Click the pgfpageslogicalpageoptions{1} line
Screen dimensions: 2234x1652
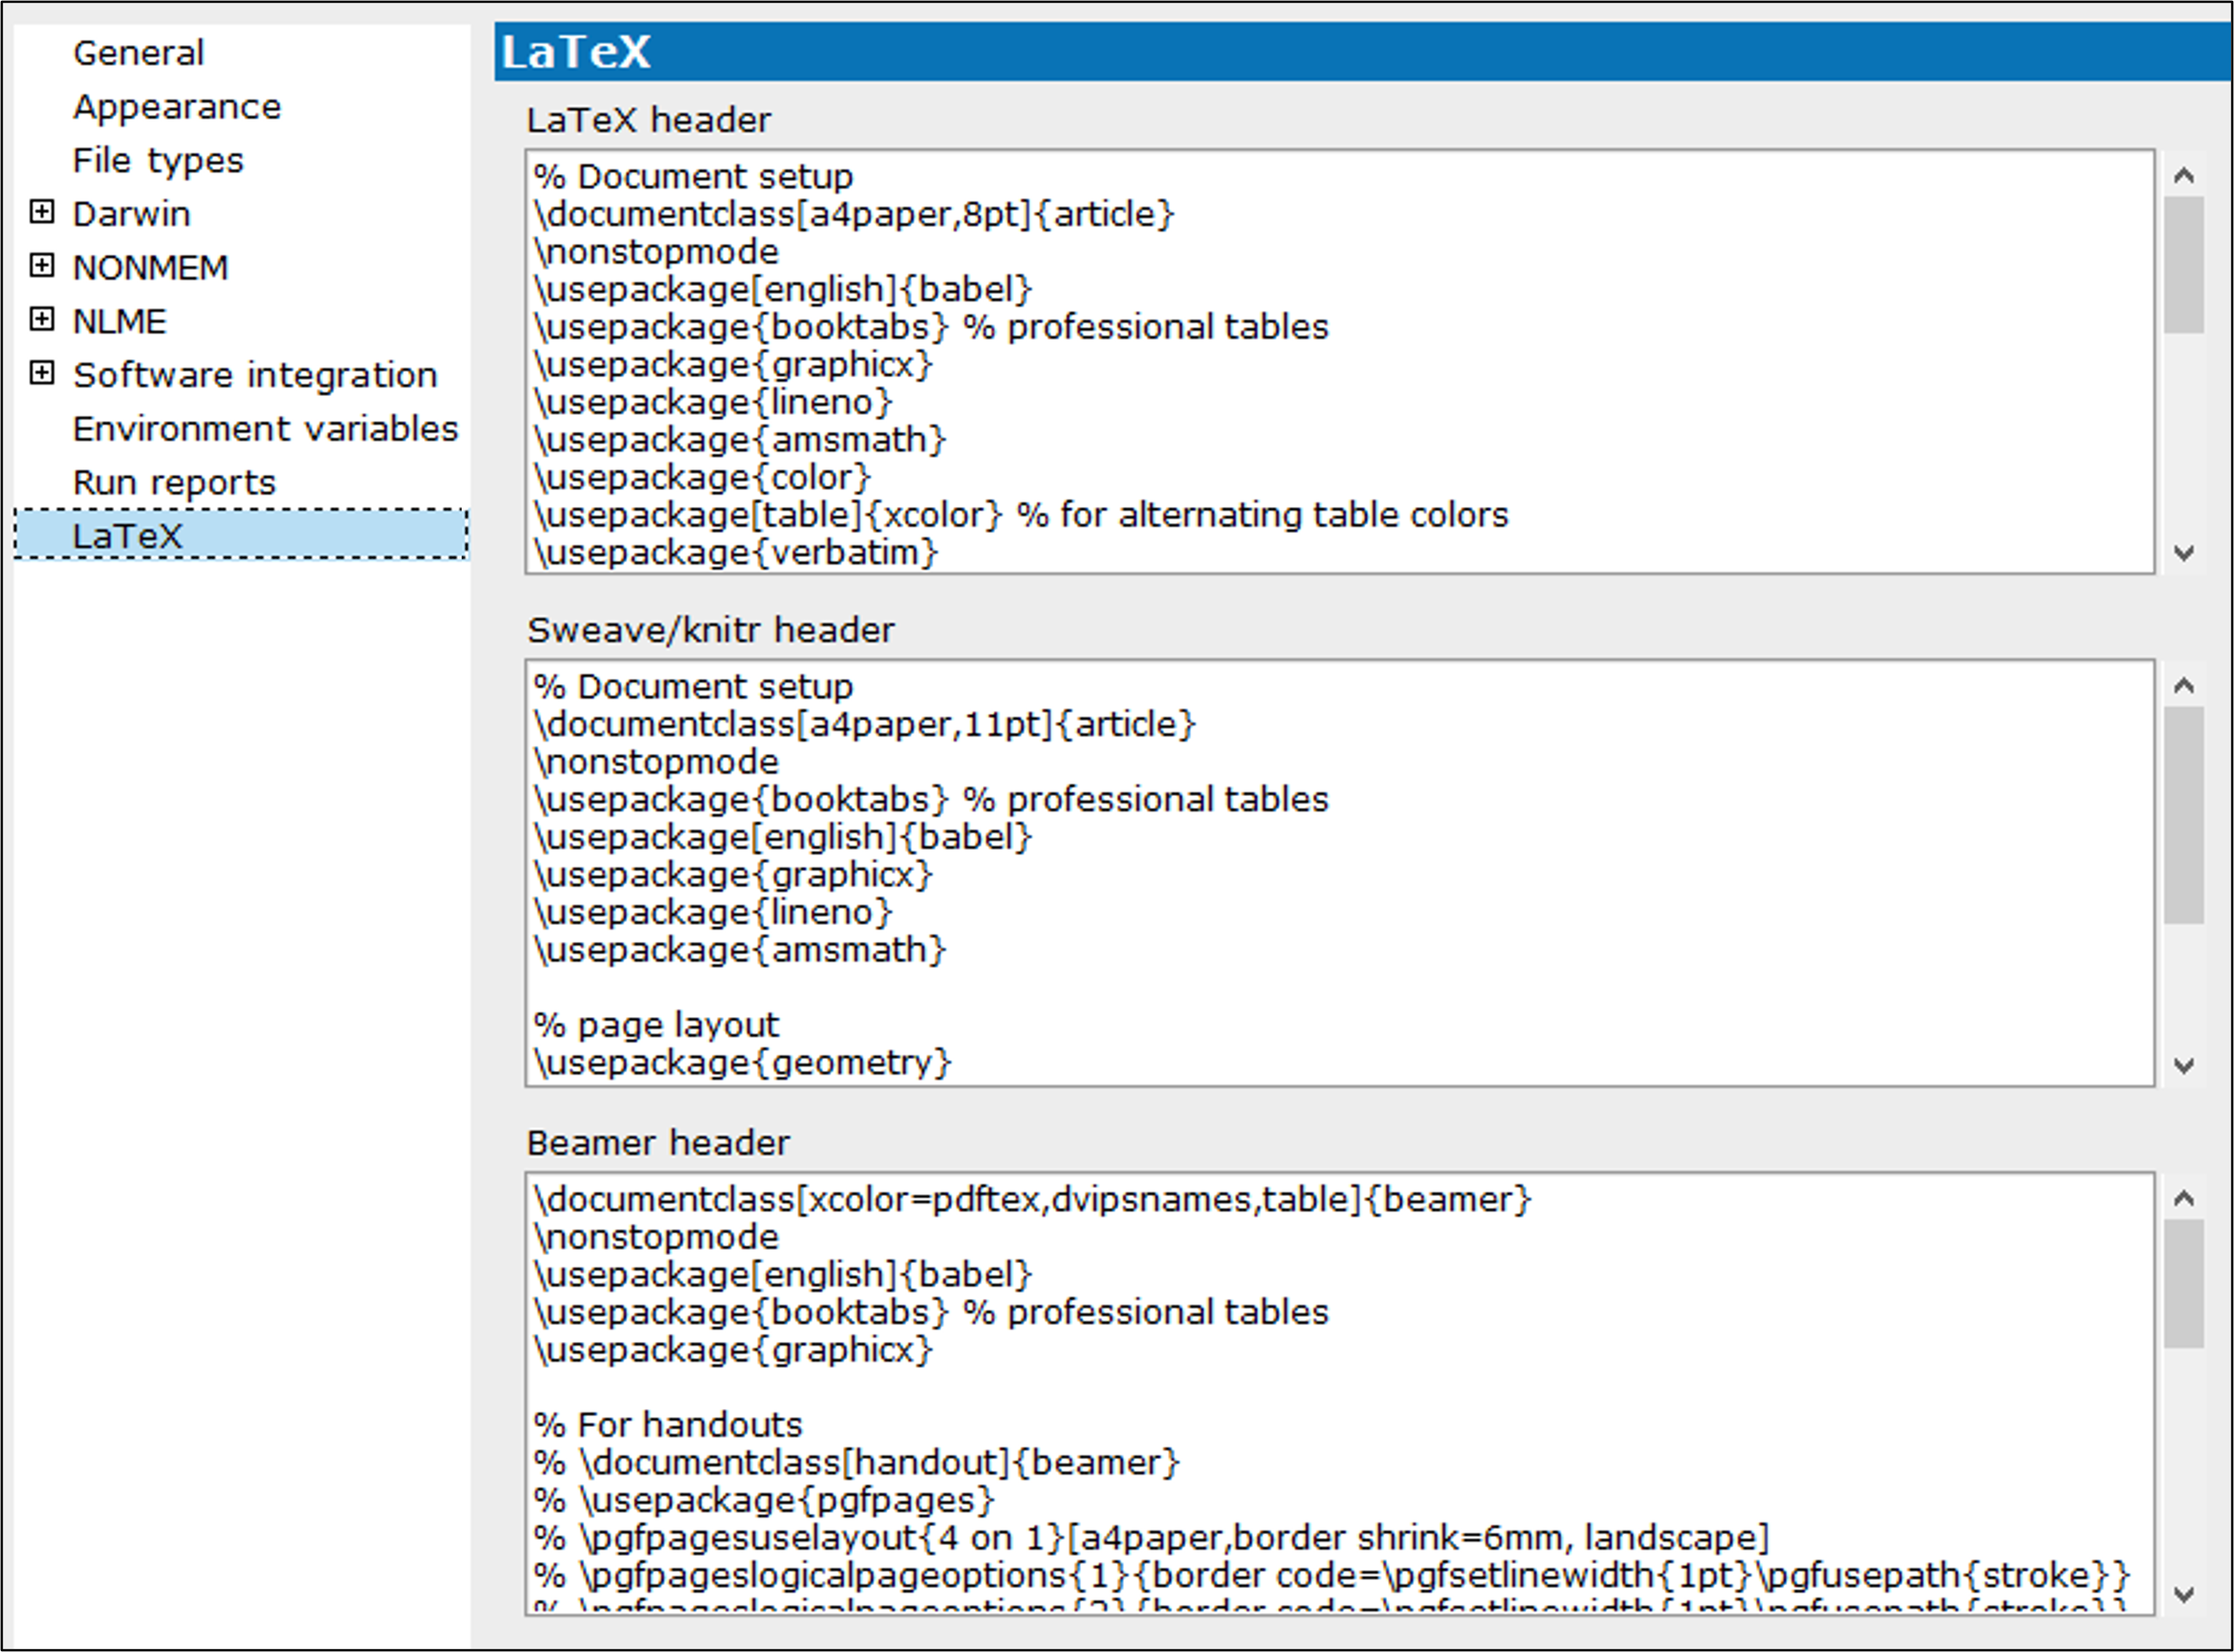[x=1331, y=1576]
